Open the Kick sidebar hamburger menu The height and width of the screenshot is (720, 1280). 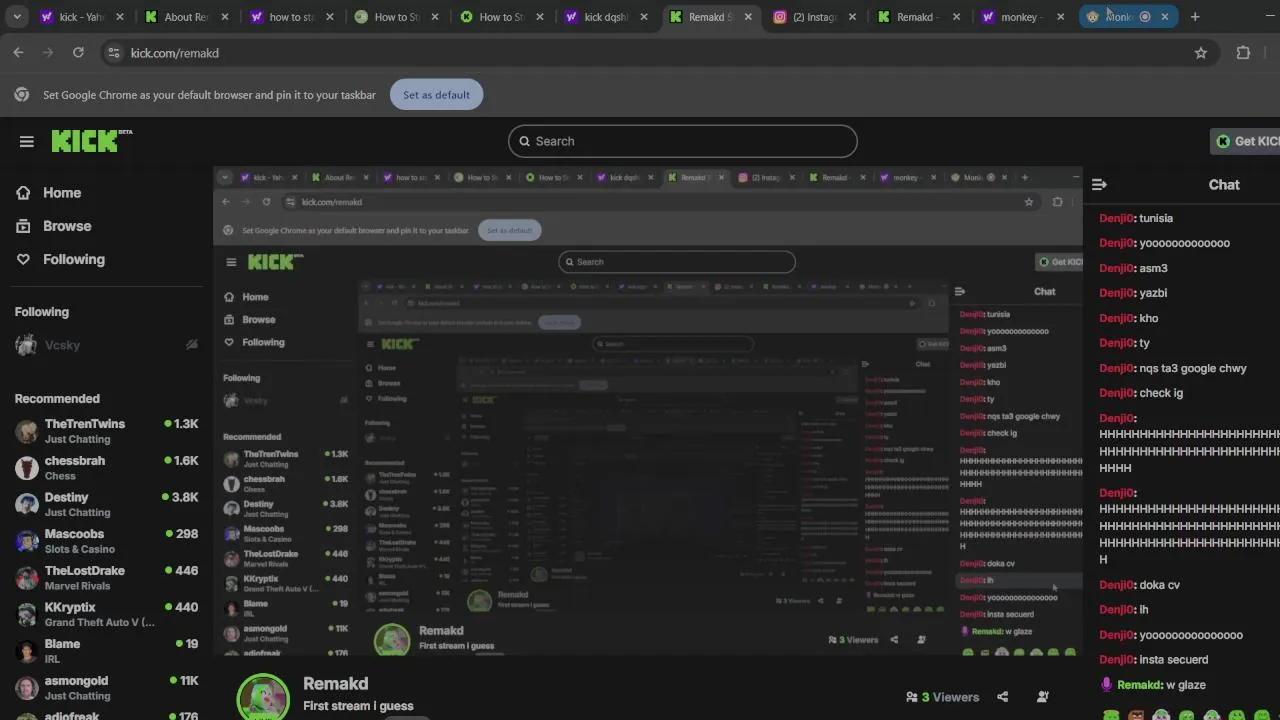click(27, 141)
